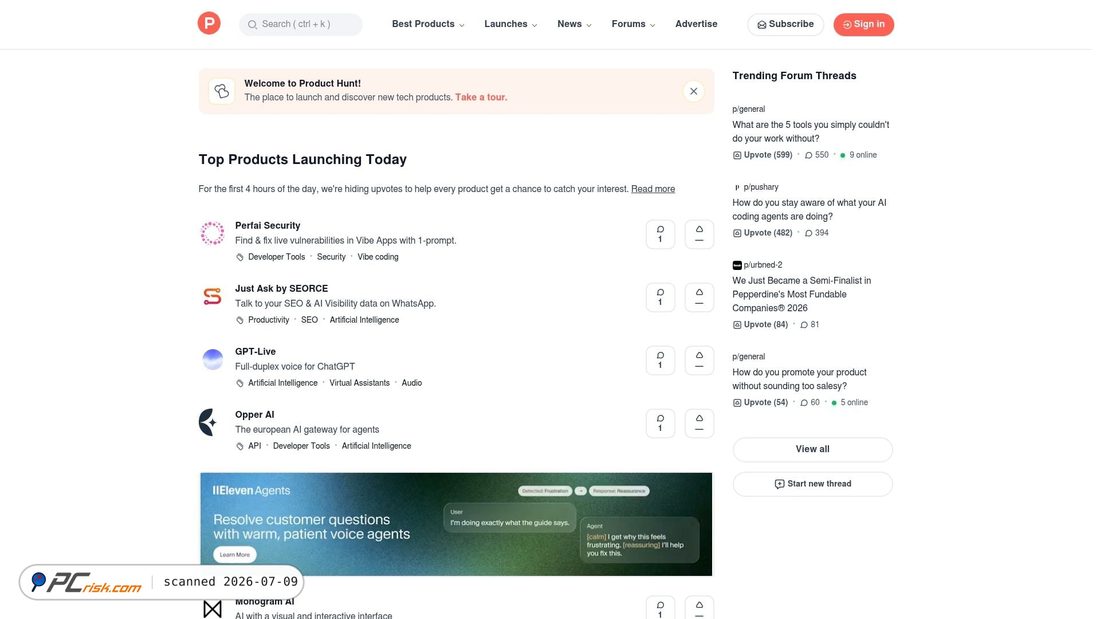The image size is (1100, 619).
Task: Upvote Perfai Security
Action: tap(699, 234)
